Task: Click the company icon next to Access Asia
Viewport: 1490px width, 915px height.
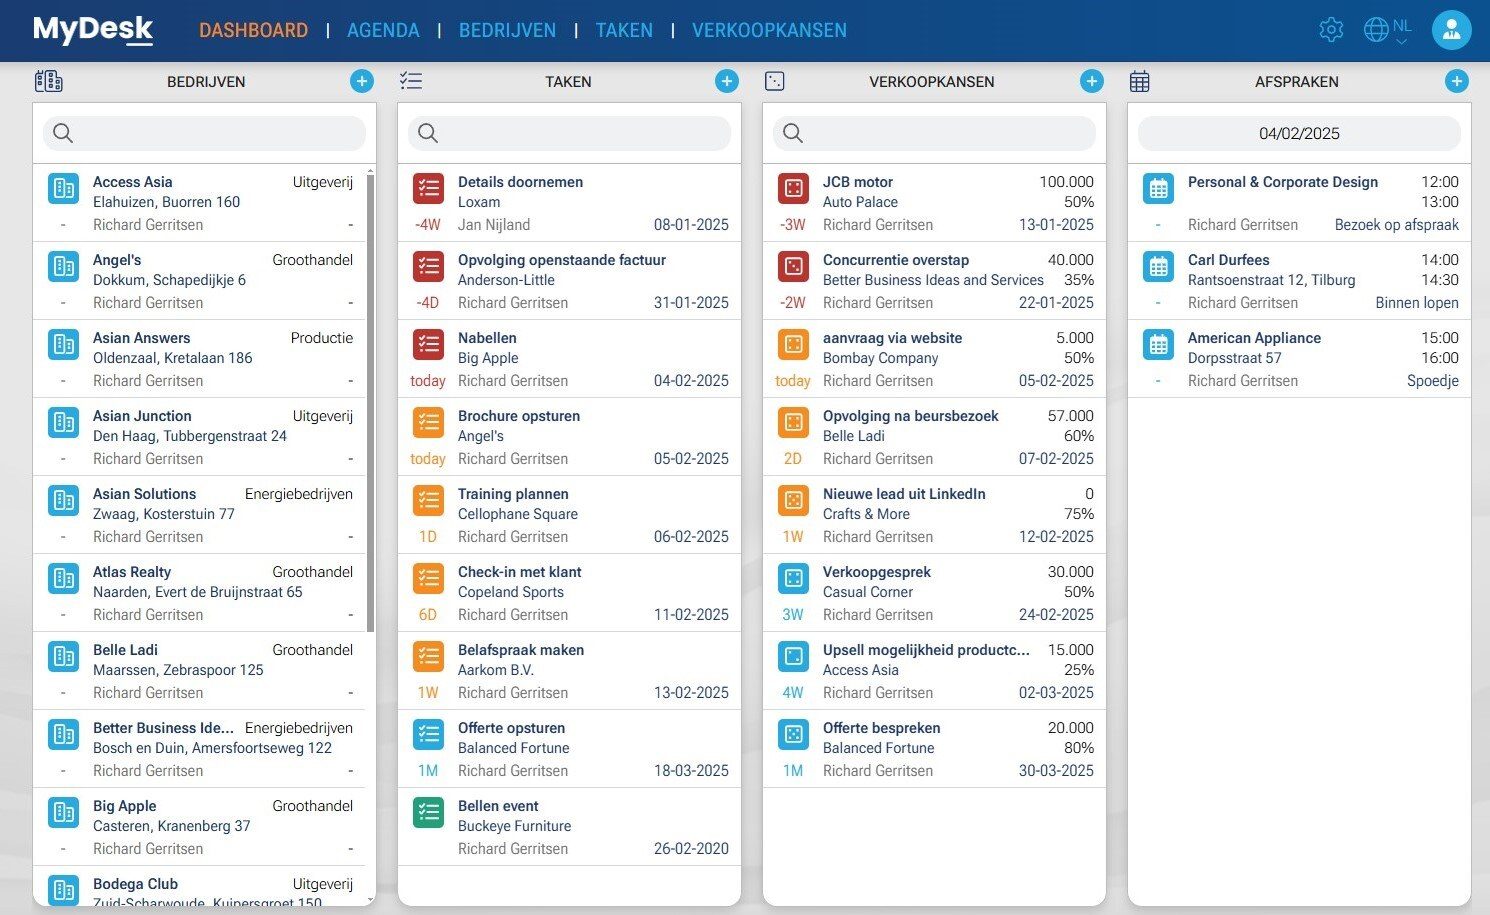Action: (x=63, y=188)
